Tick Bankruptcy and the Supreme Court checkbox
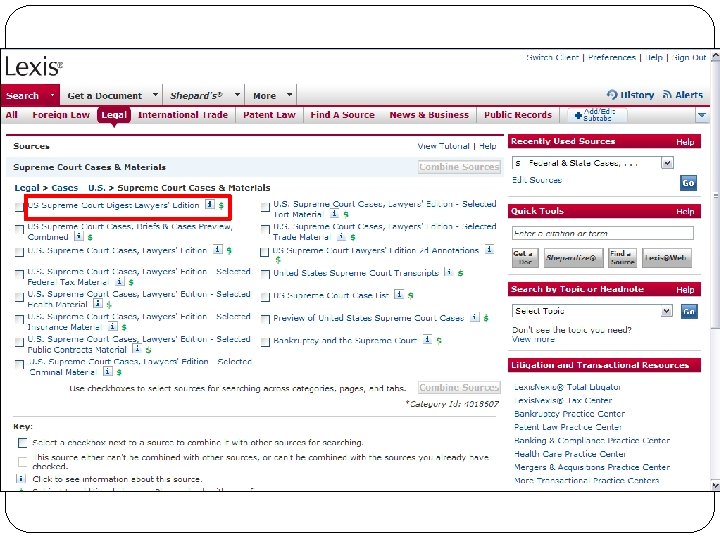 [x=265, y=342]
